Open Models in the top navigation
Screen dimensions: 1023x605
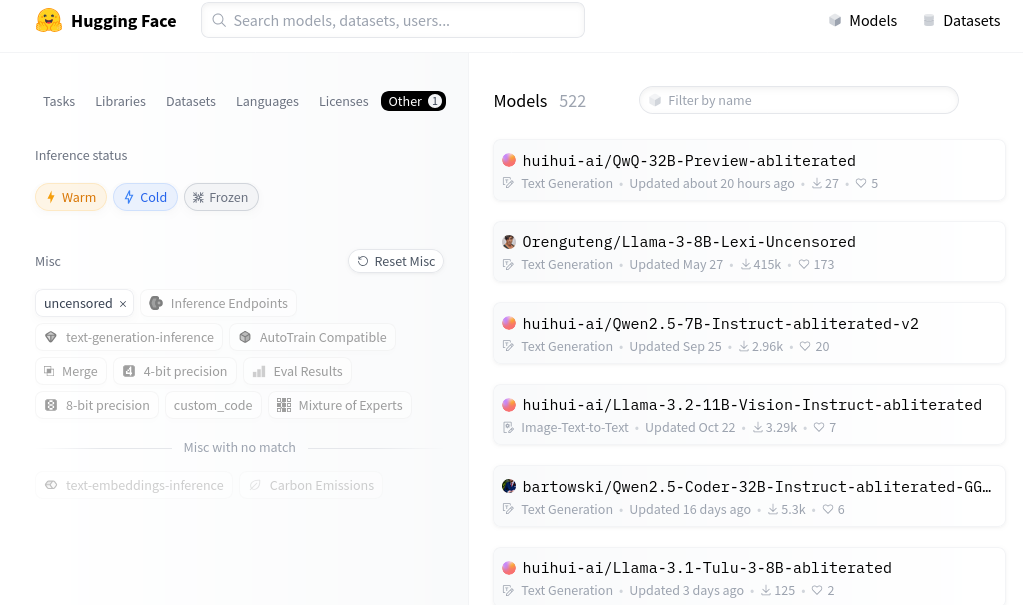(862, 21)
